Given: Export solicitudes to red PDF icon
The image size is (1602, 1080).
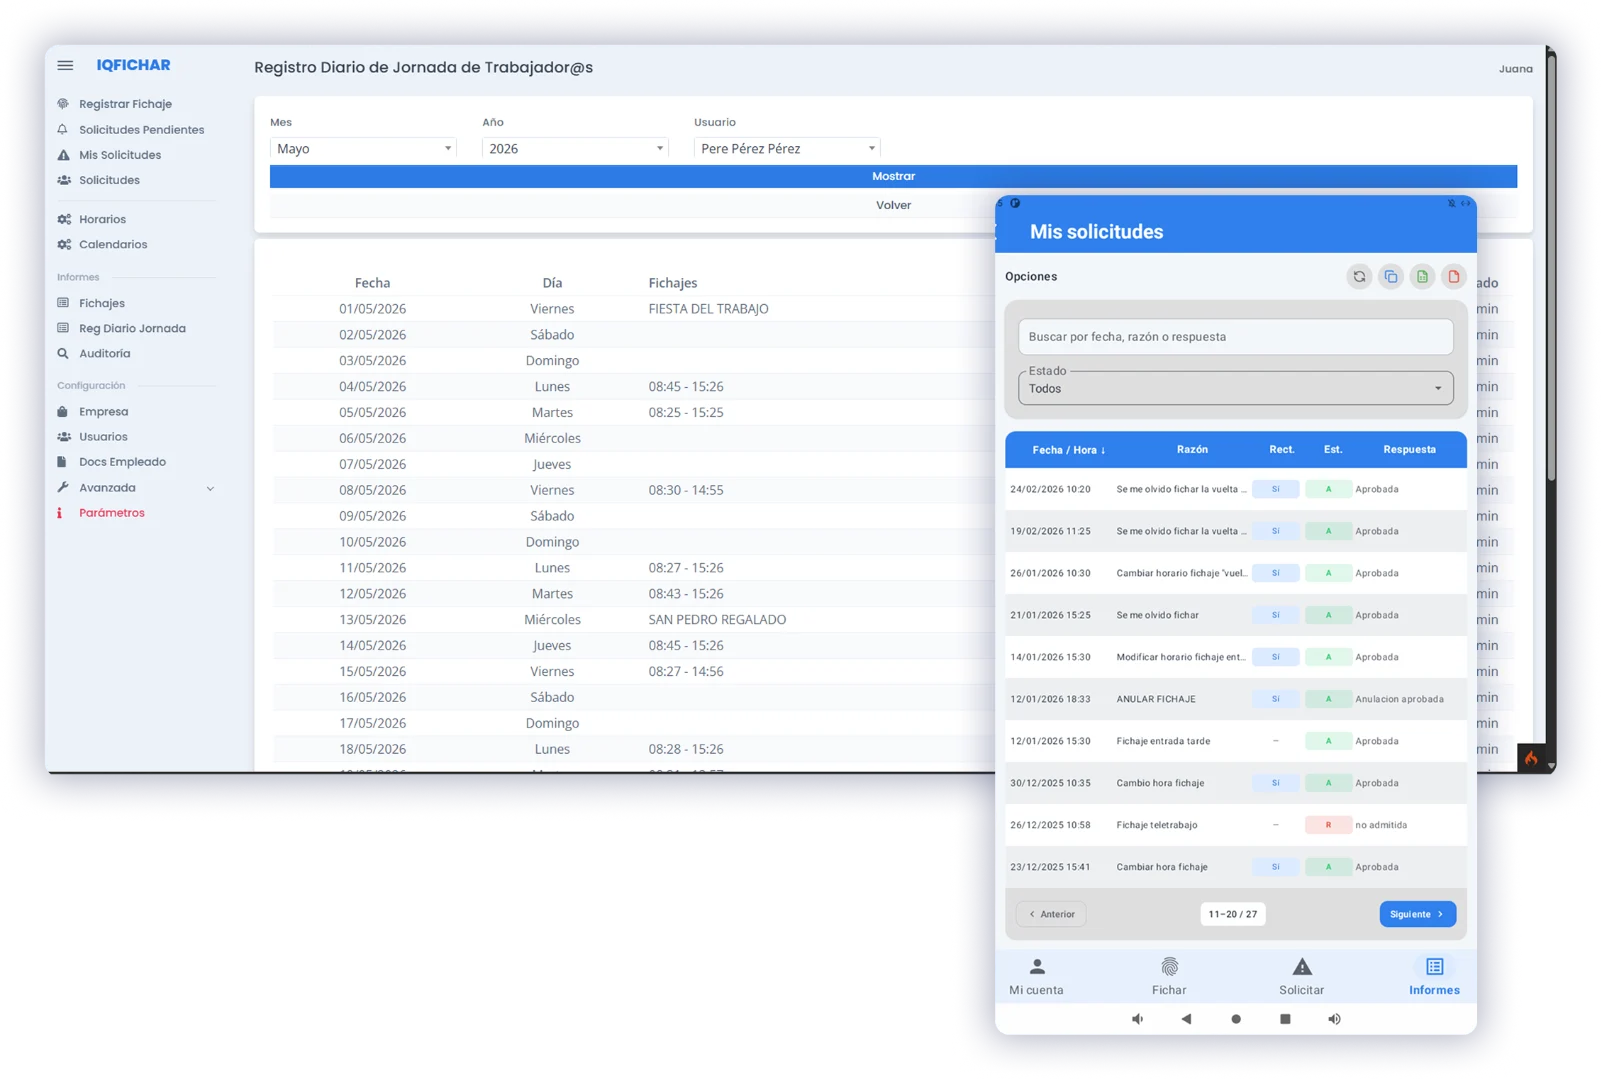Looking at the screenshot, I should tap(1454, 277).
